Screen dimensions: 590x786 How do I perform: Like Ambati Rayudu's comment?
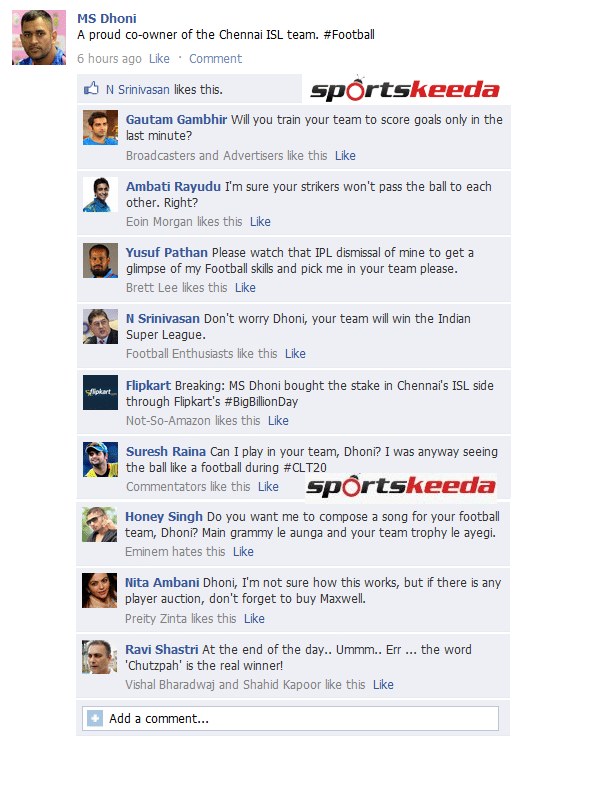pyautogui.click(x=260, y=222)
